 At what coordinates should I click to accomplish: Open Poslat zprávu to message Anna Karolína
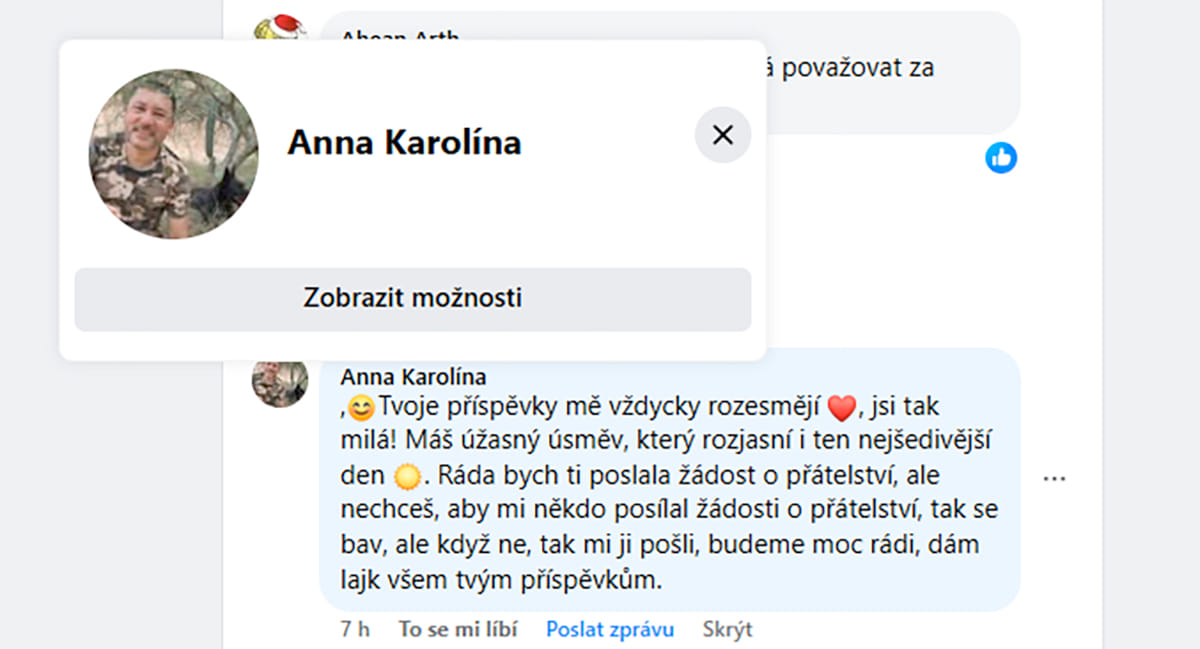(x=609, y=629)
